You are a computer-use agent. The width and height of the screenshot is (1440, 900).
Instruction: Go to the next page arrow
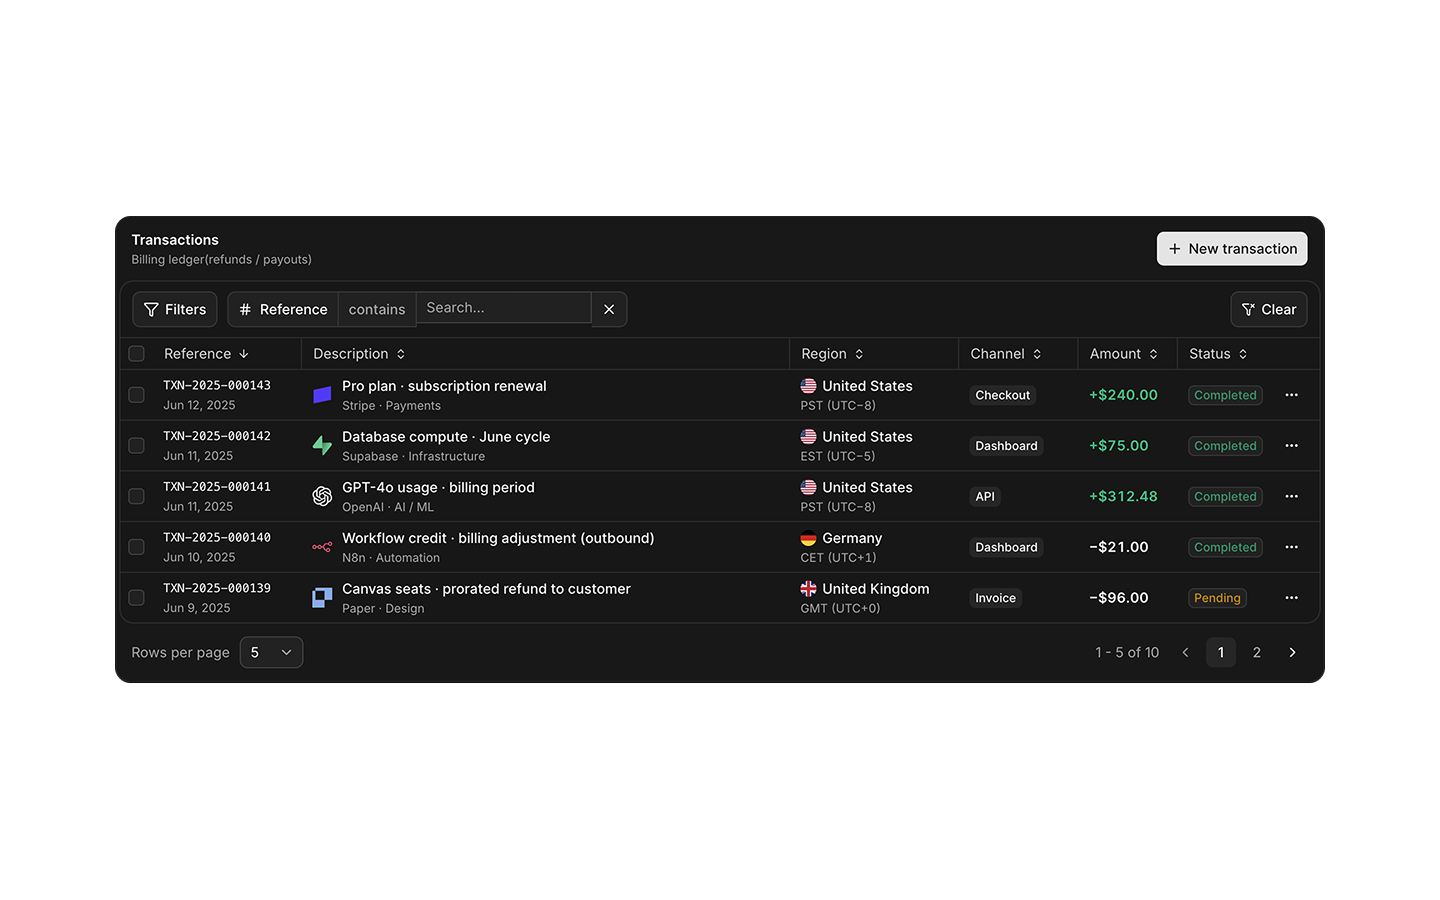pos(1292,652)
